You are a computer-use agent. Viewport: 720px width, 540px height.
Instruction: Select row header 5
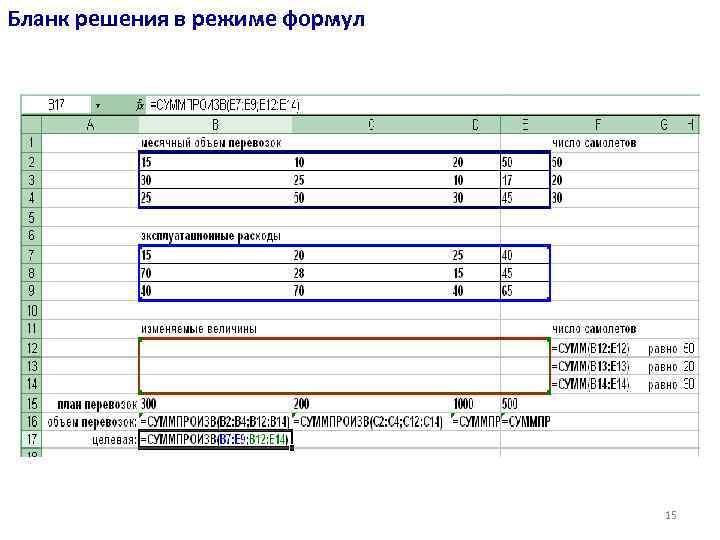coord(32,217)
